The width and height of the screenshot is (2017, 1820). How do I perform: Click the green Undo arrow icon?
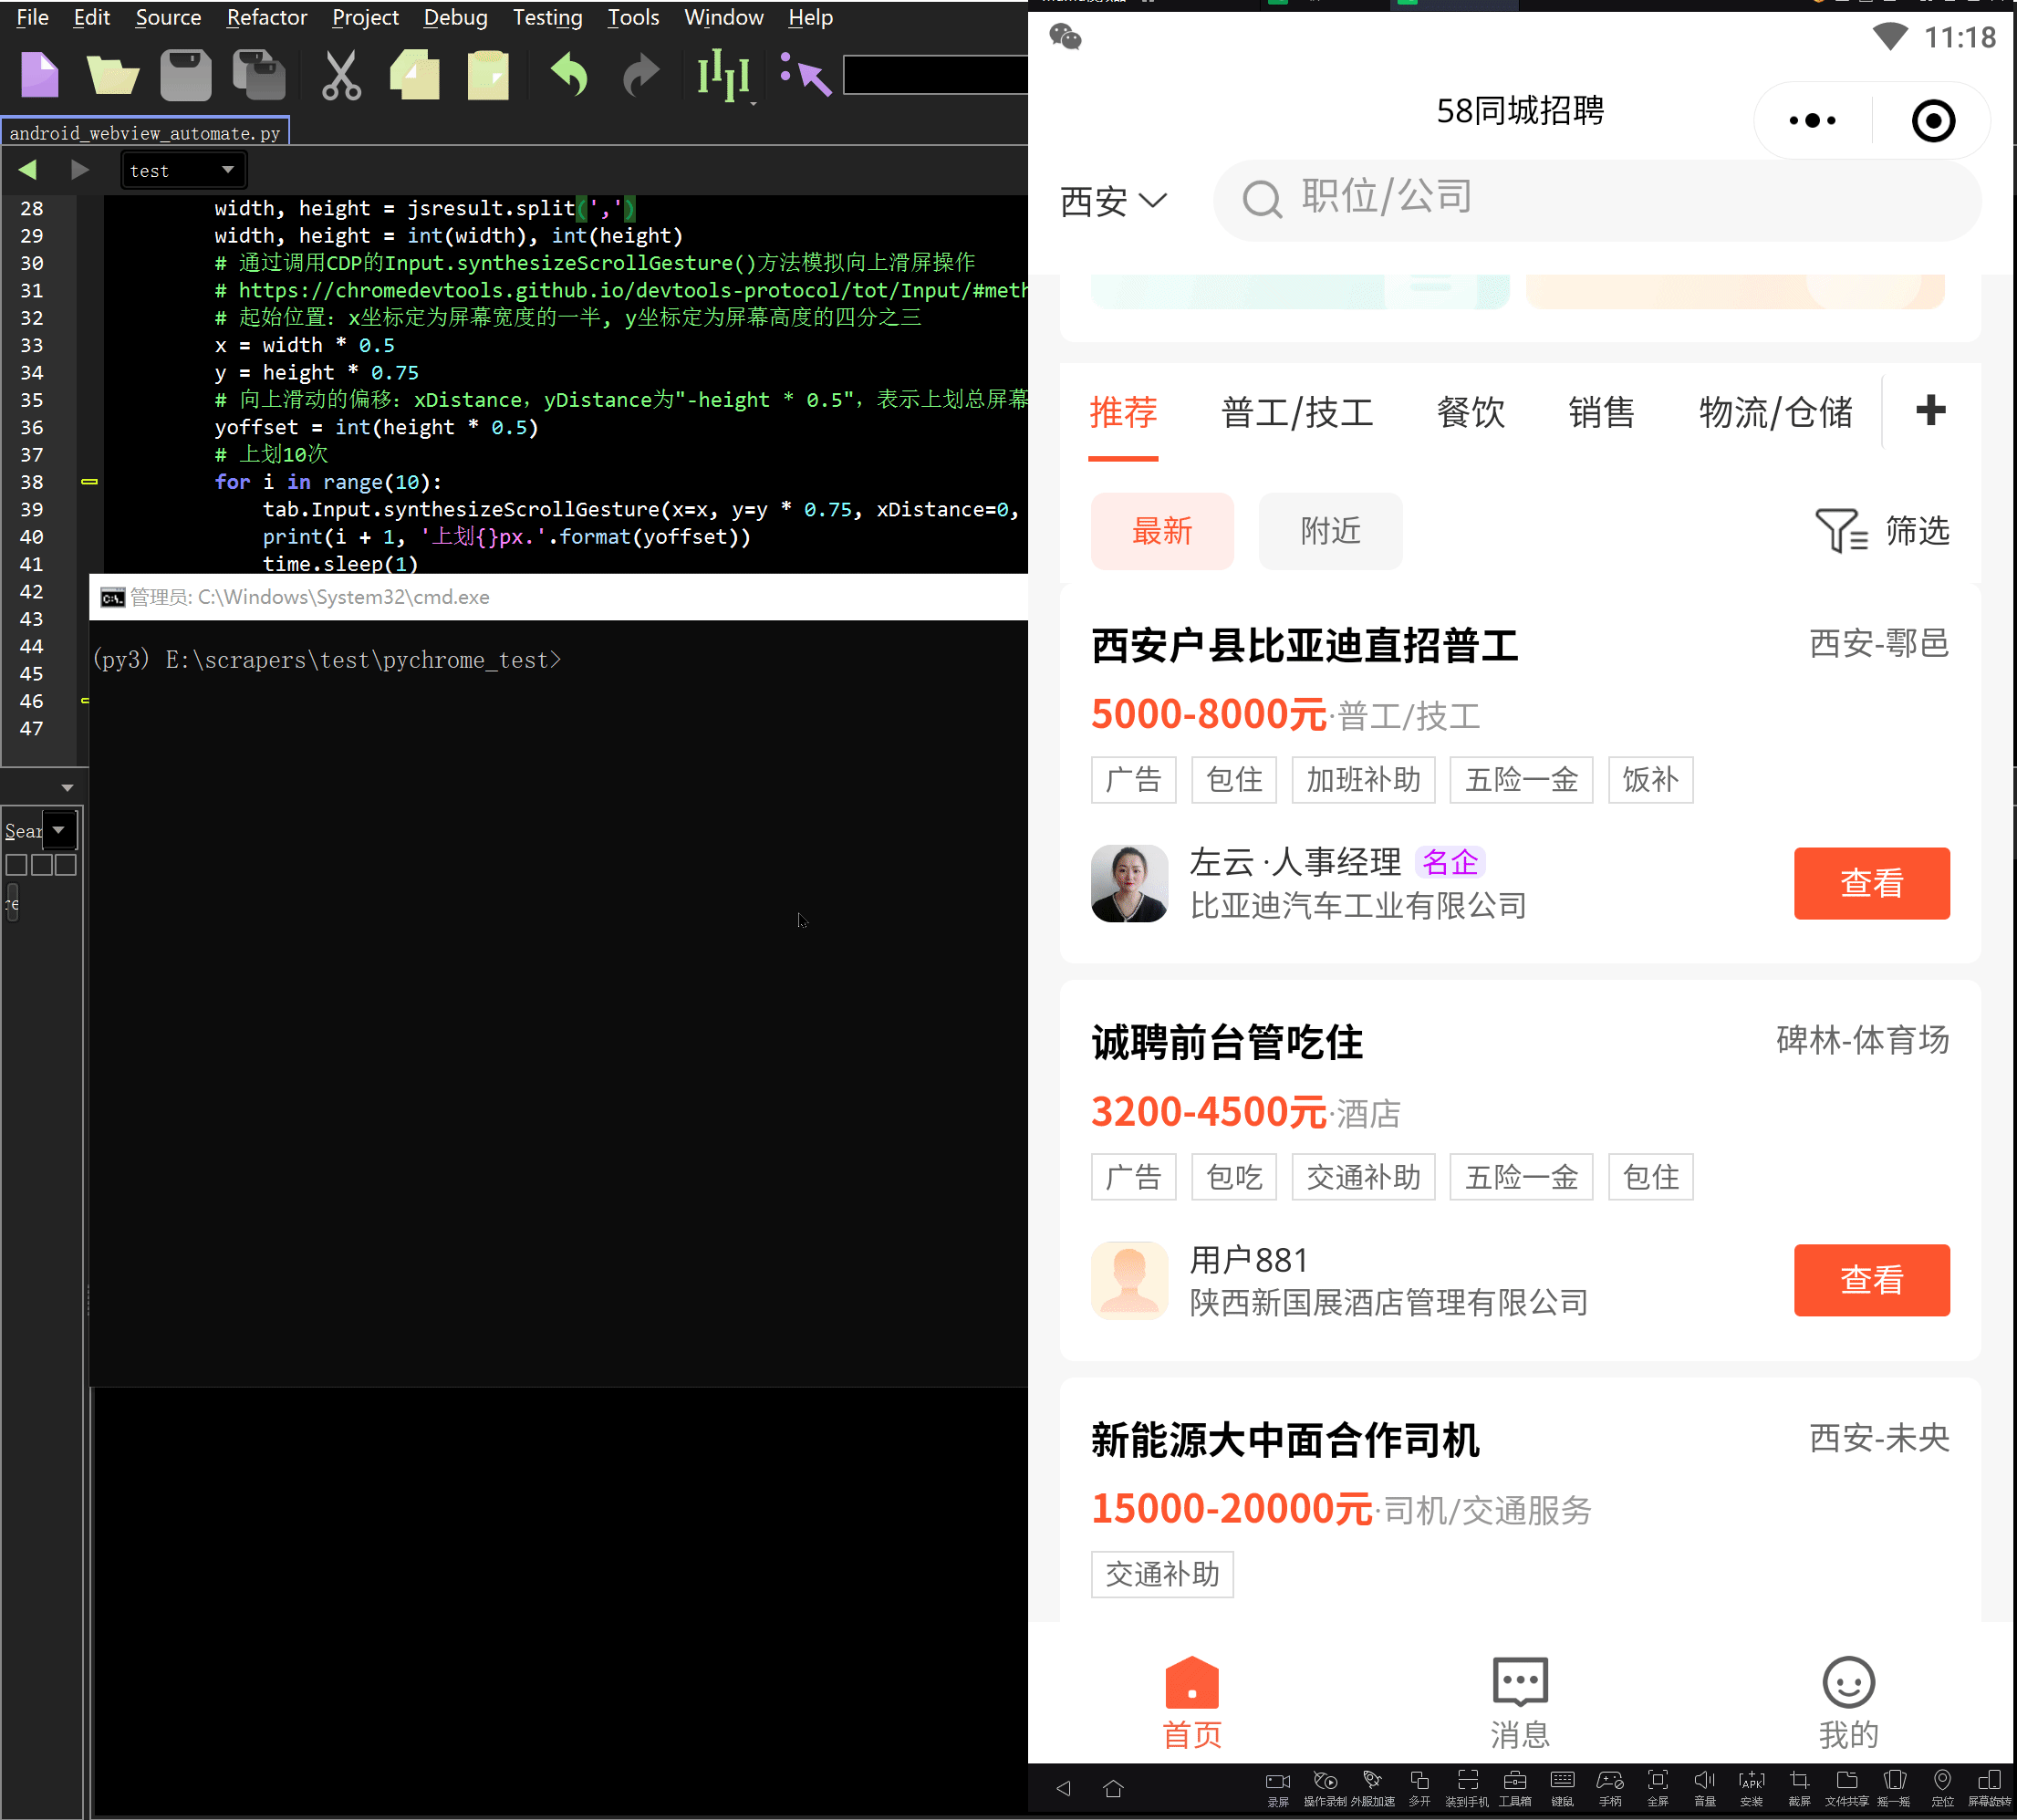(x=569, y=75)
